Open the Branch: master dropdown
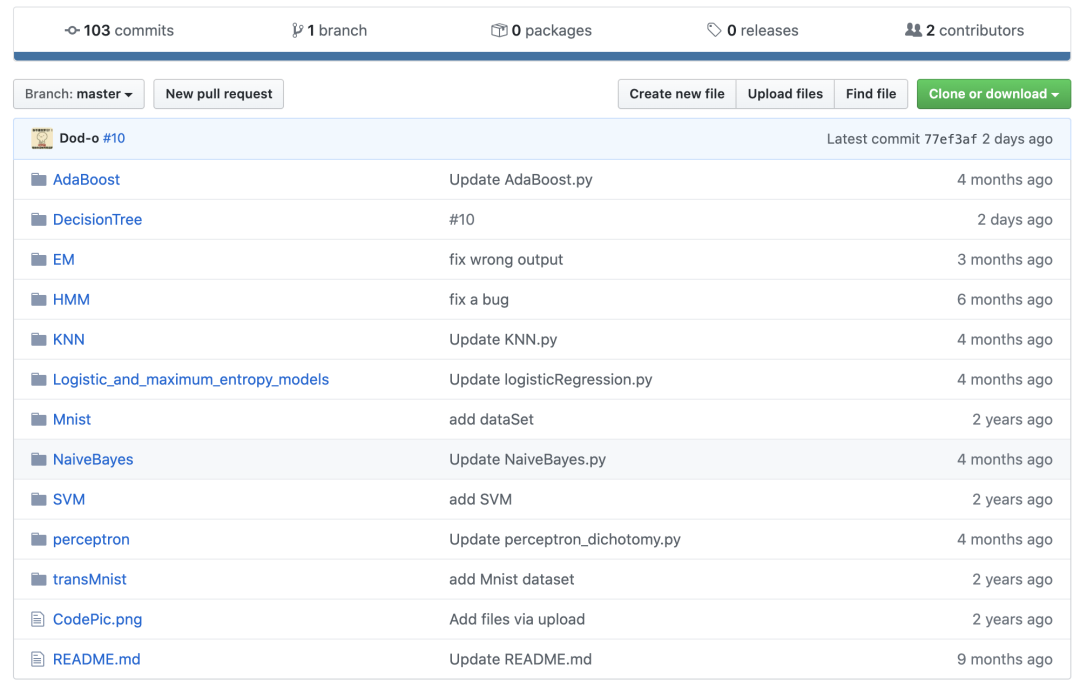The width and height of the screenshot is (1080, 685). click(79, 94)
